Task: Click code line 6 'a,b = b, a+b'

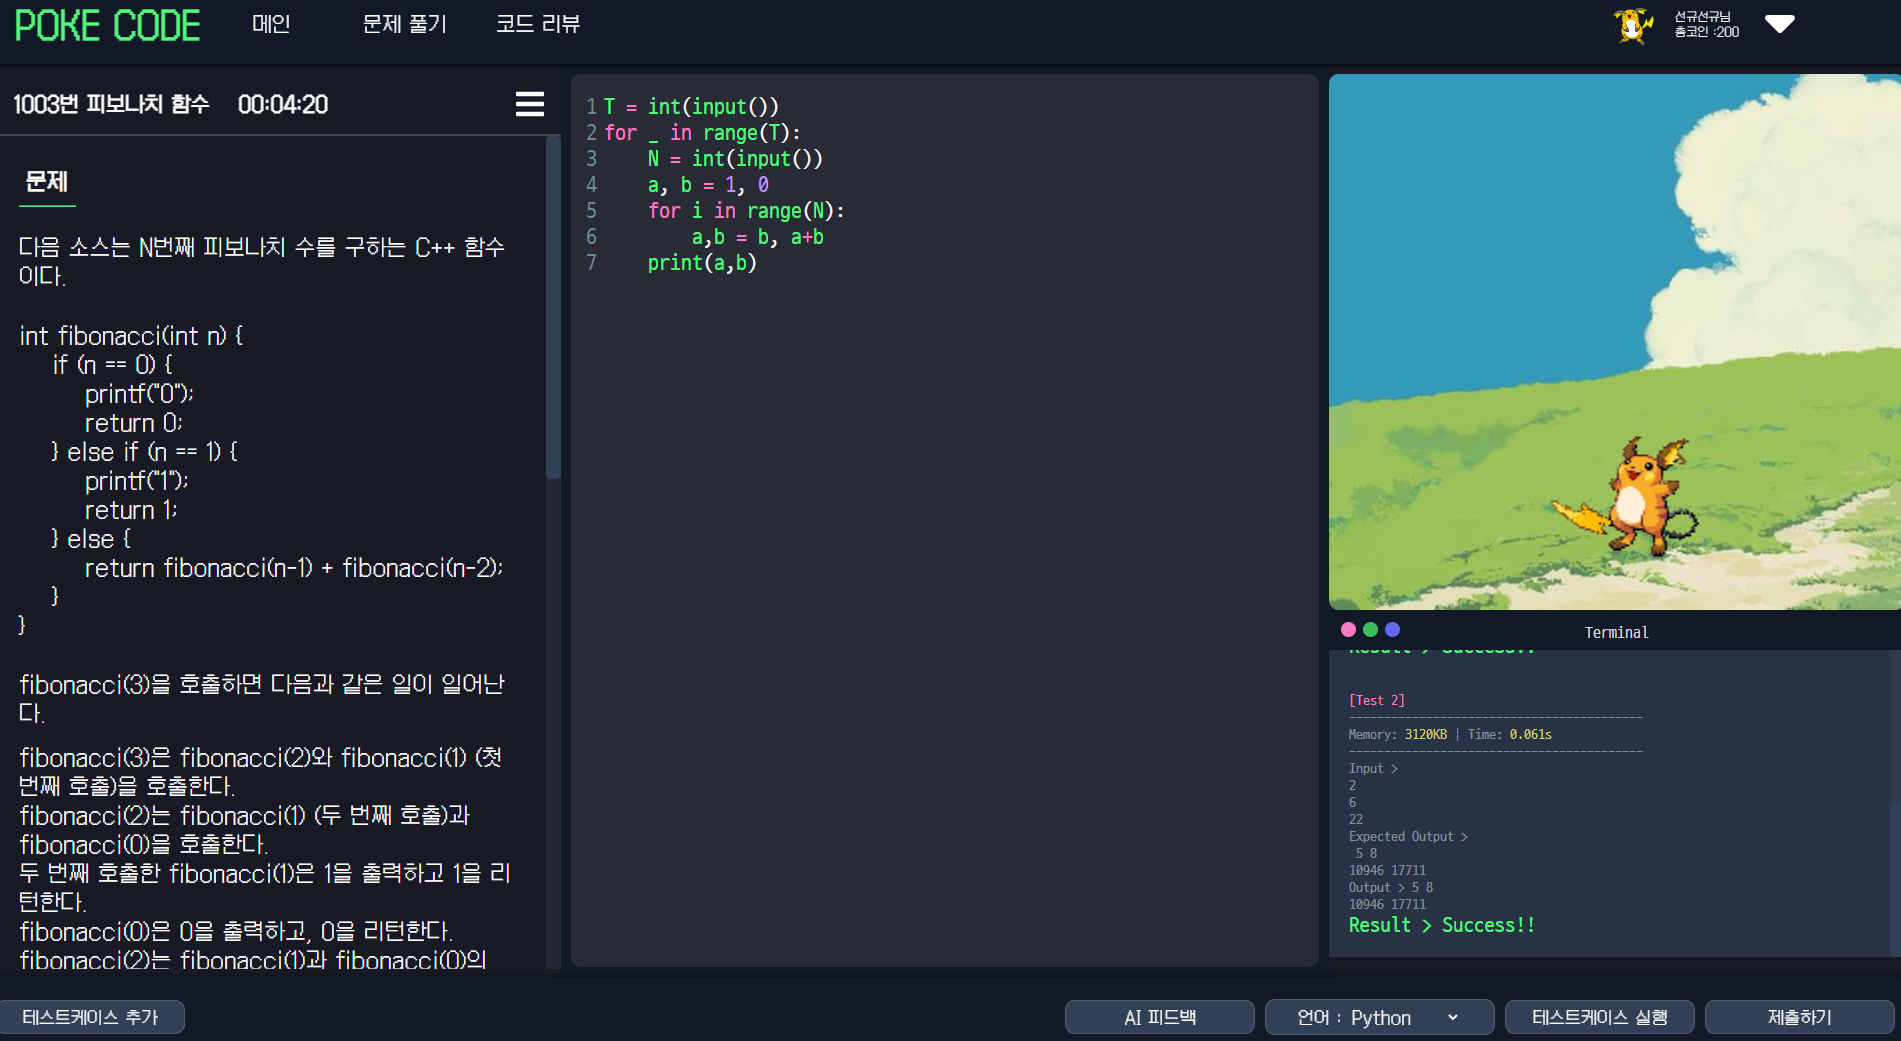Action: click(x=758, y=236)
